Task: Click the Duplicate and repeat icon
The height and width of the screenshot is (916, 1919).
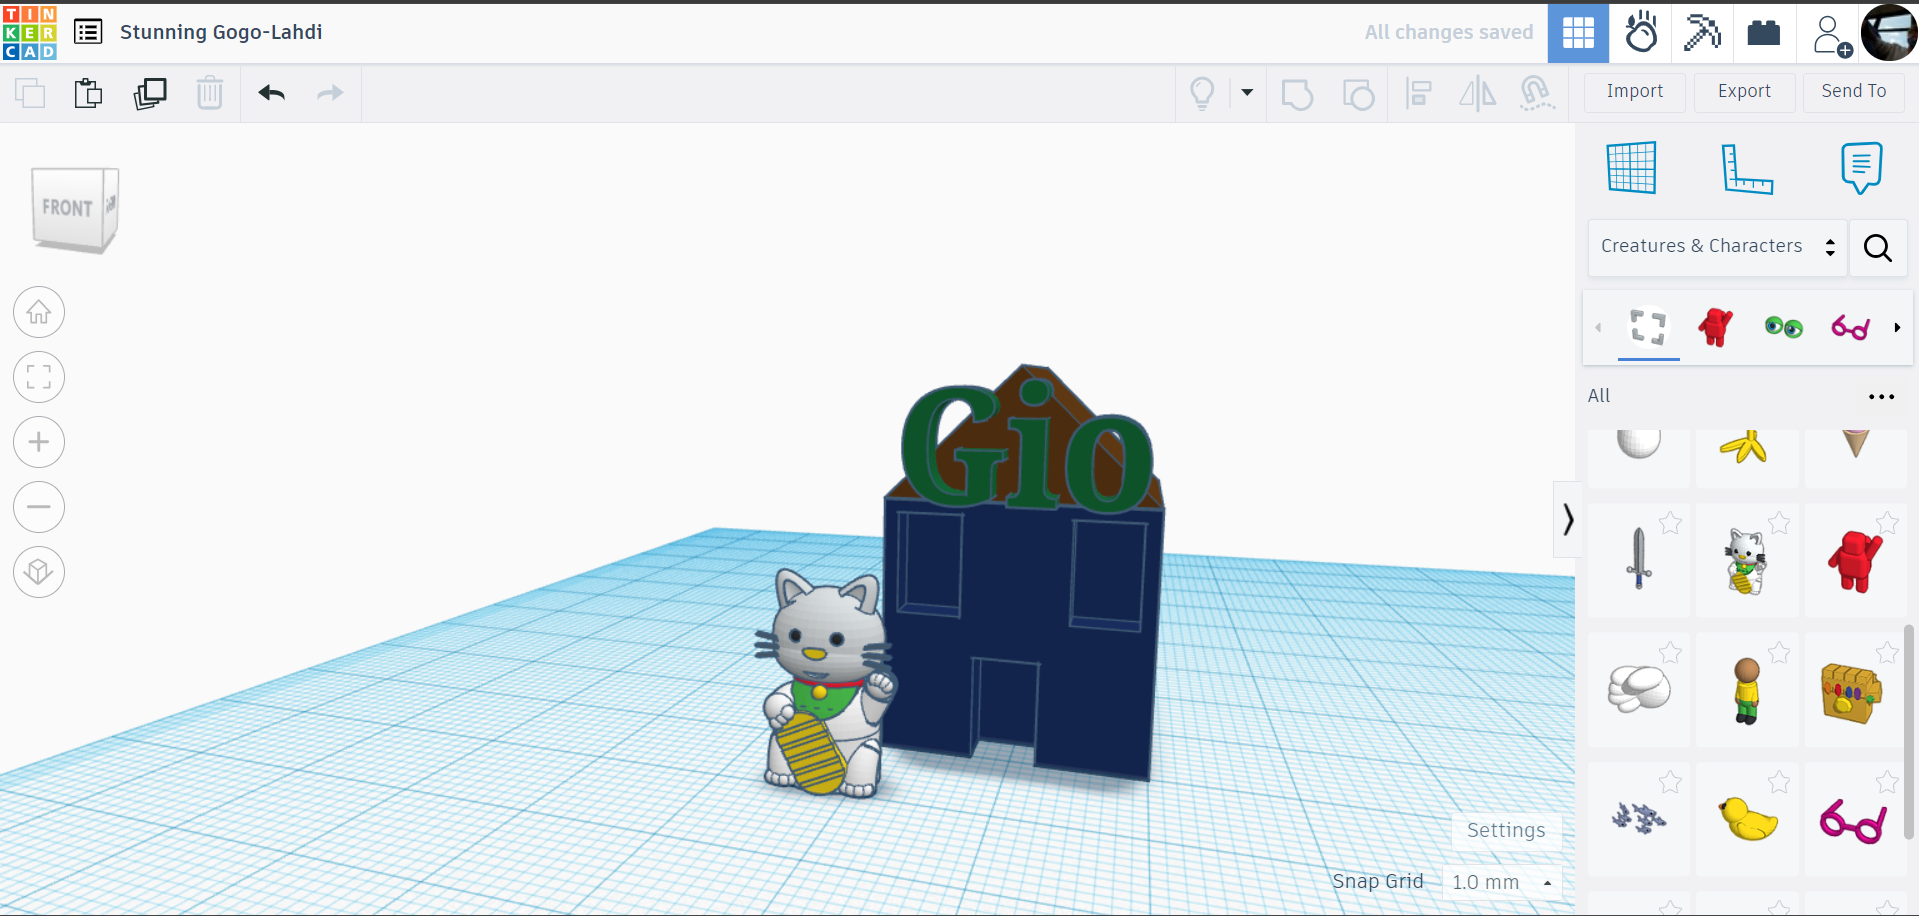Action: (150, 93)
